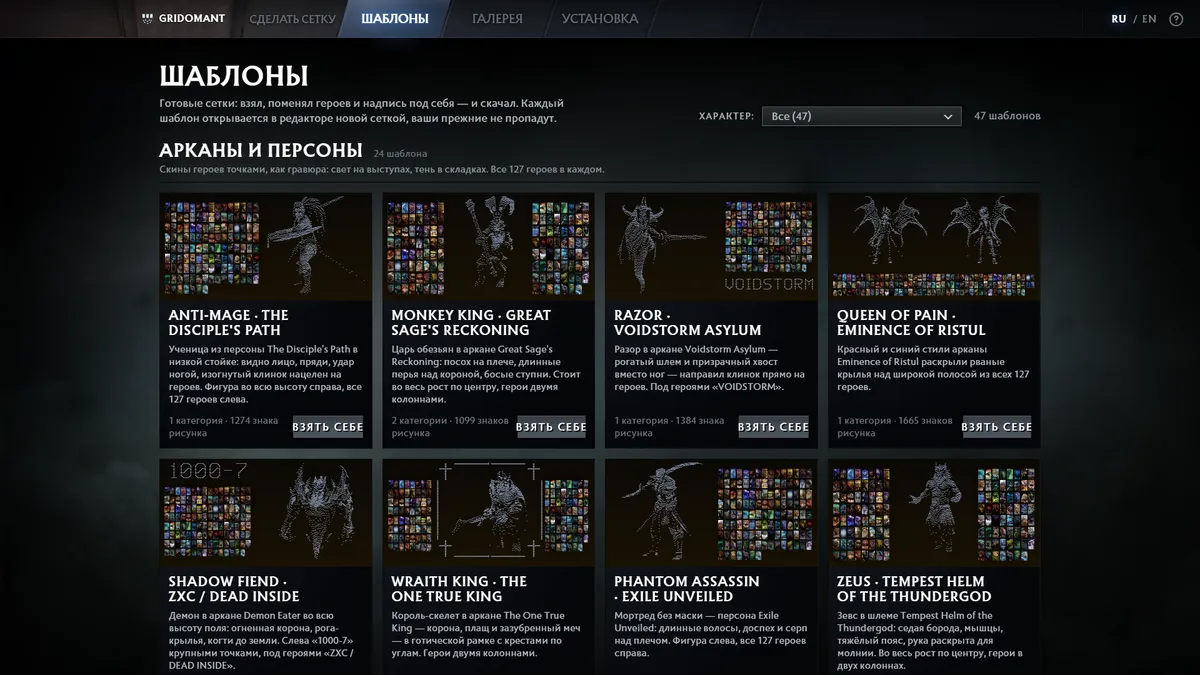The width and height of the screenshot is (1200, 675).
Task: Open the Zeus Tempest Helm thumbnail
Action: (934, 513)
